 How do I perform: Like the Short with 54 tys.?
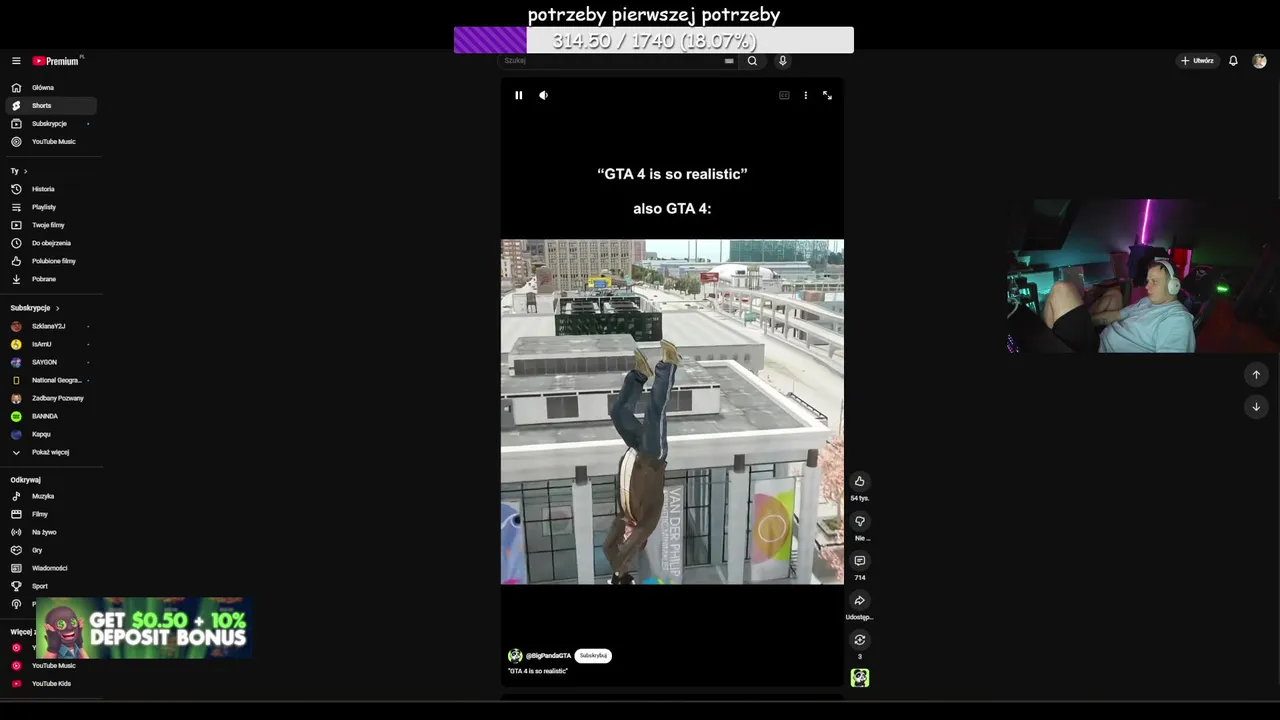click(859, 482)
